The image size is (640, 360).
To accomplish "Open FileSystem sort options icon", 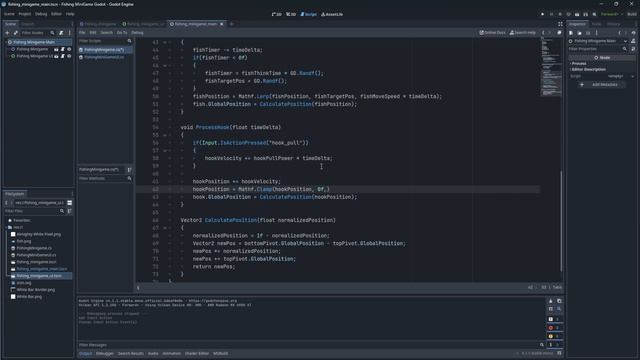I will (69, 211).
